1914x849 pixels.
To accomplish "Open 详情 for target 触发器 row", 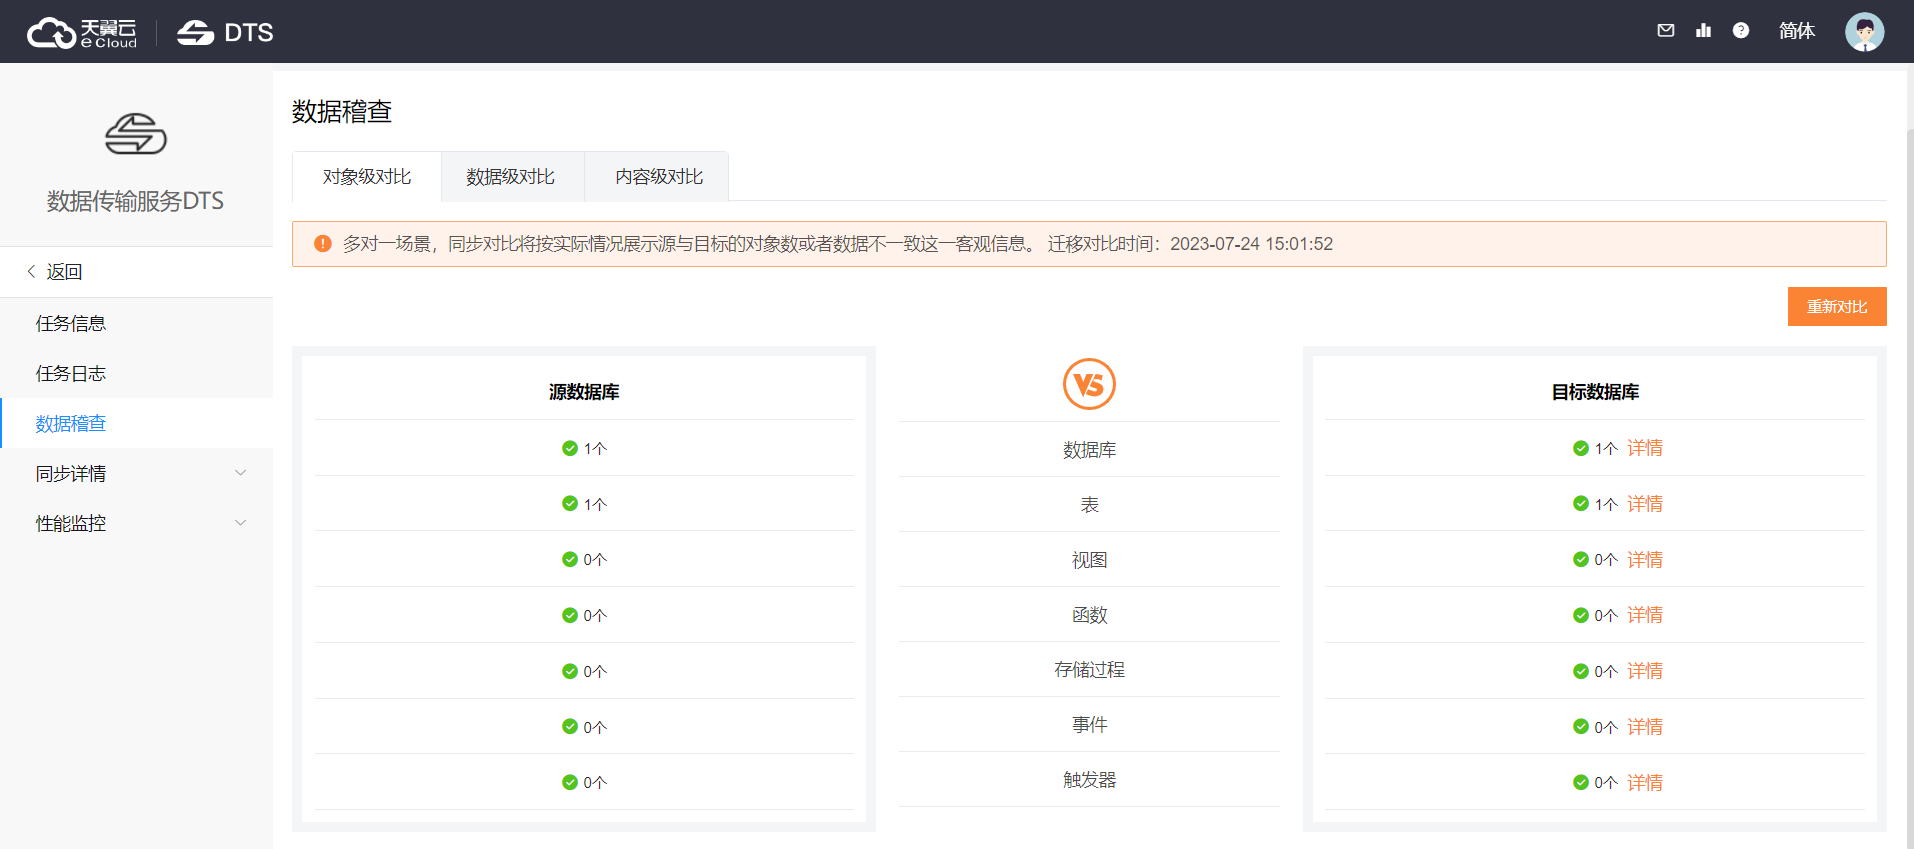I will coord(1644,783).
